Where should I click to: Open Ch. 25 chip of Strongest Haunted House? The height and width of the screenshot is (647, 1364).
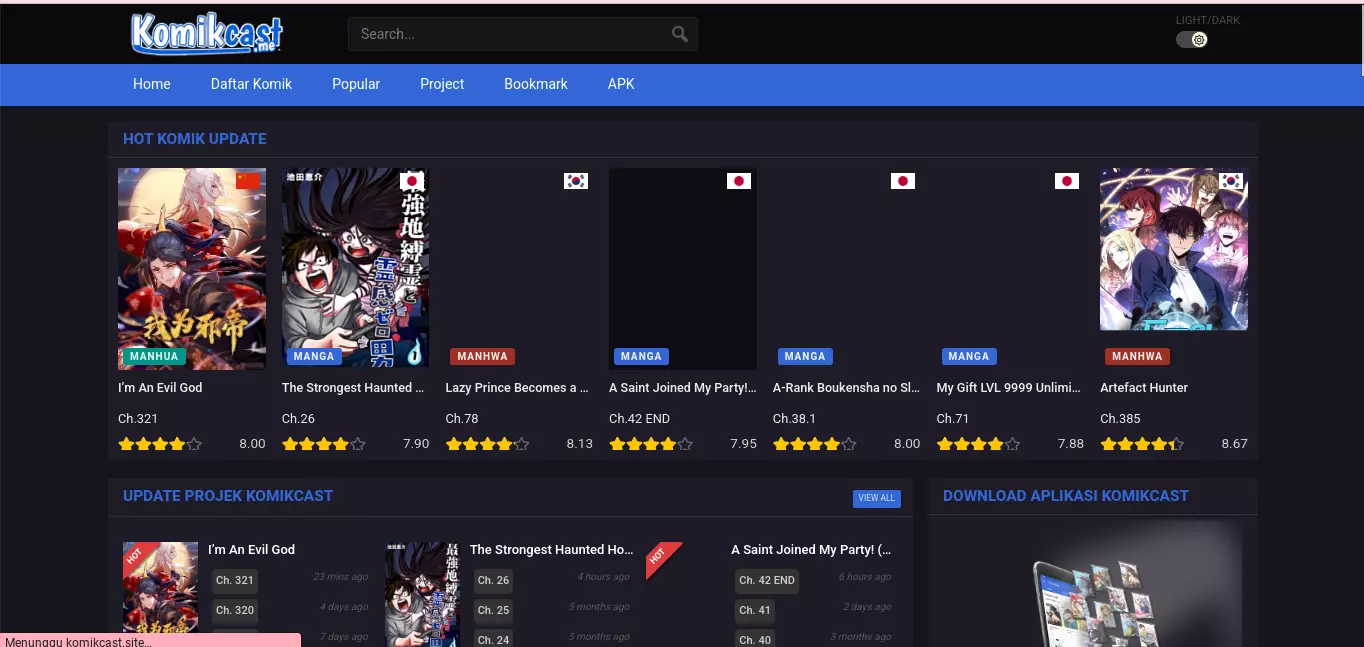(x=493, y=610)
